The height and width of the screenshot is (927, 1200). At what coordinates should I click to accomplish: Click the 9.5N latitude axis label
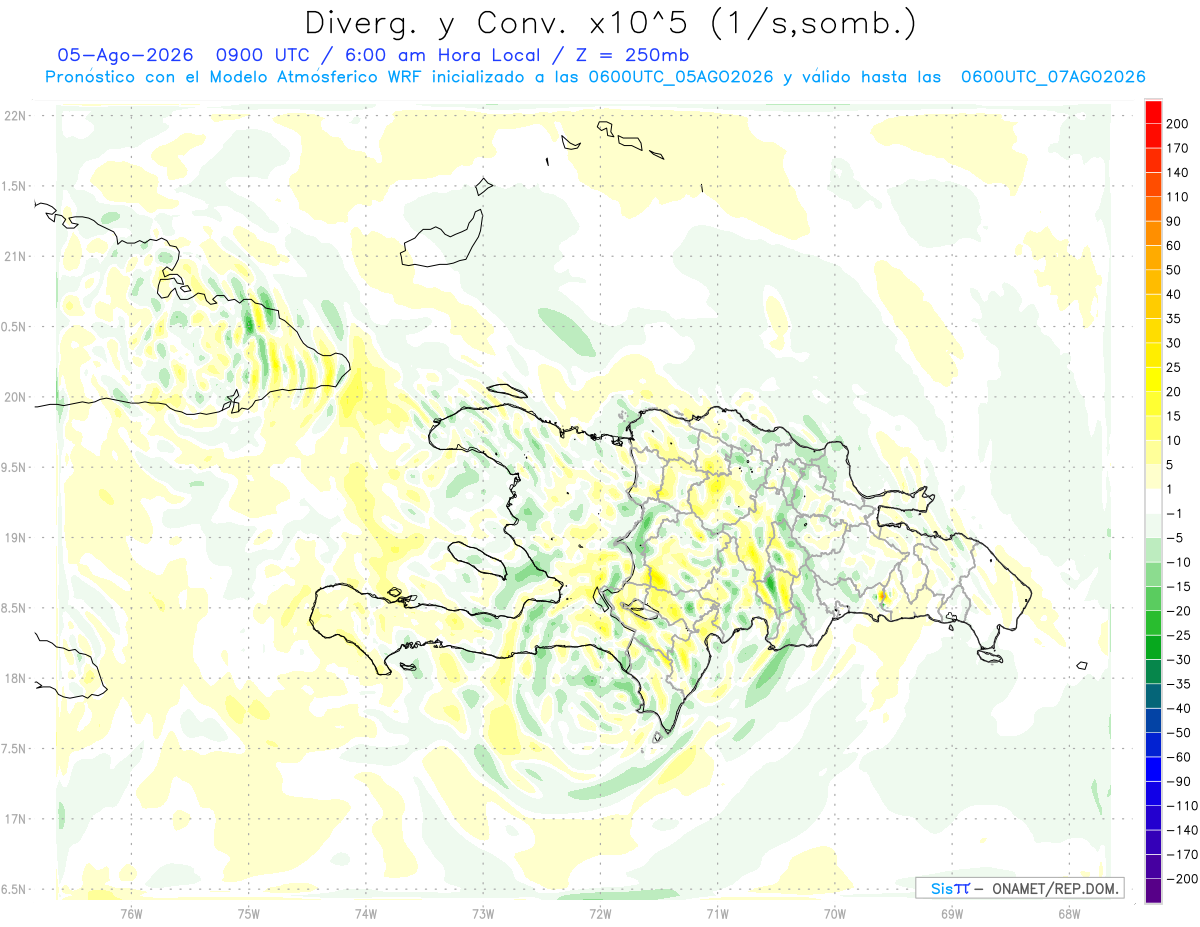(14, 467)
